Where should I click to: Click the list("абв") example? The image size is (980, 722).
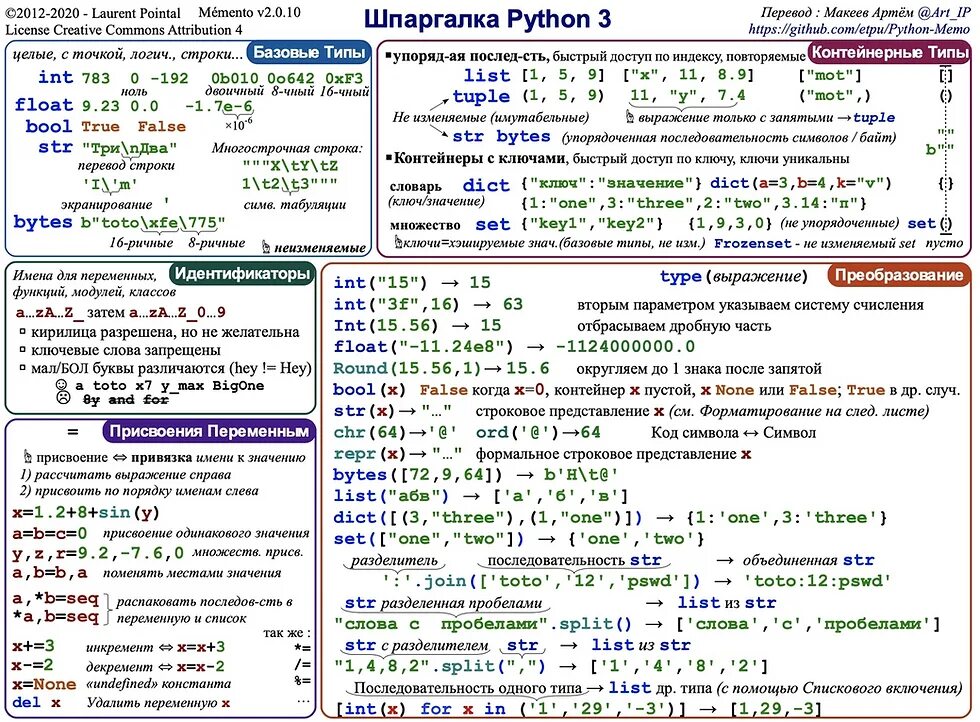coord(391,496)
